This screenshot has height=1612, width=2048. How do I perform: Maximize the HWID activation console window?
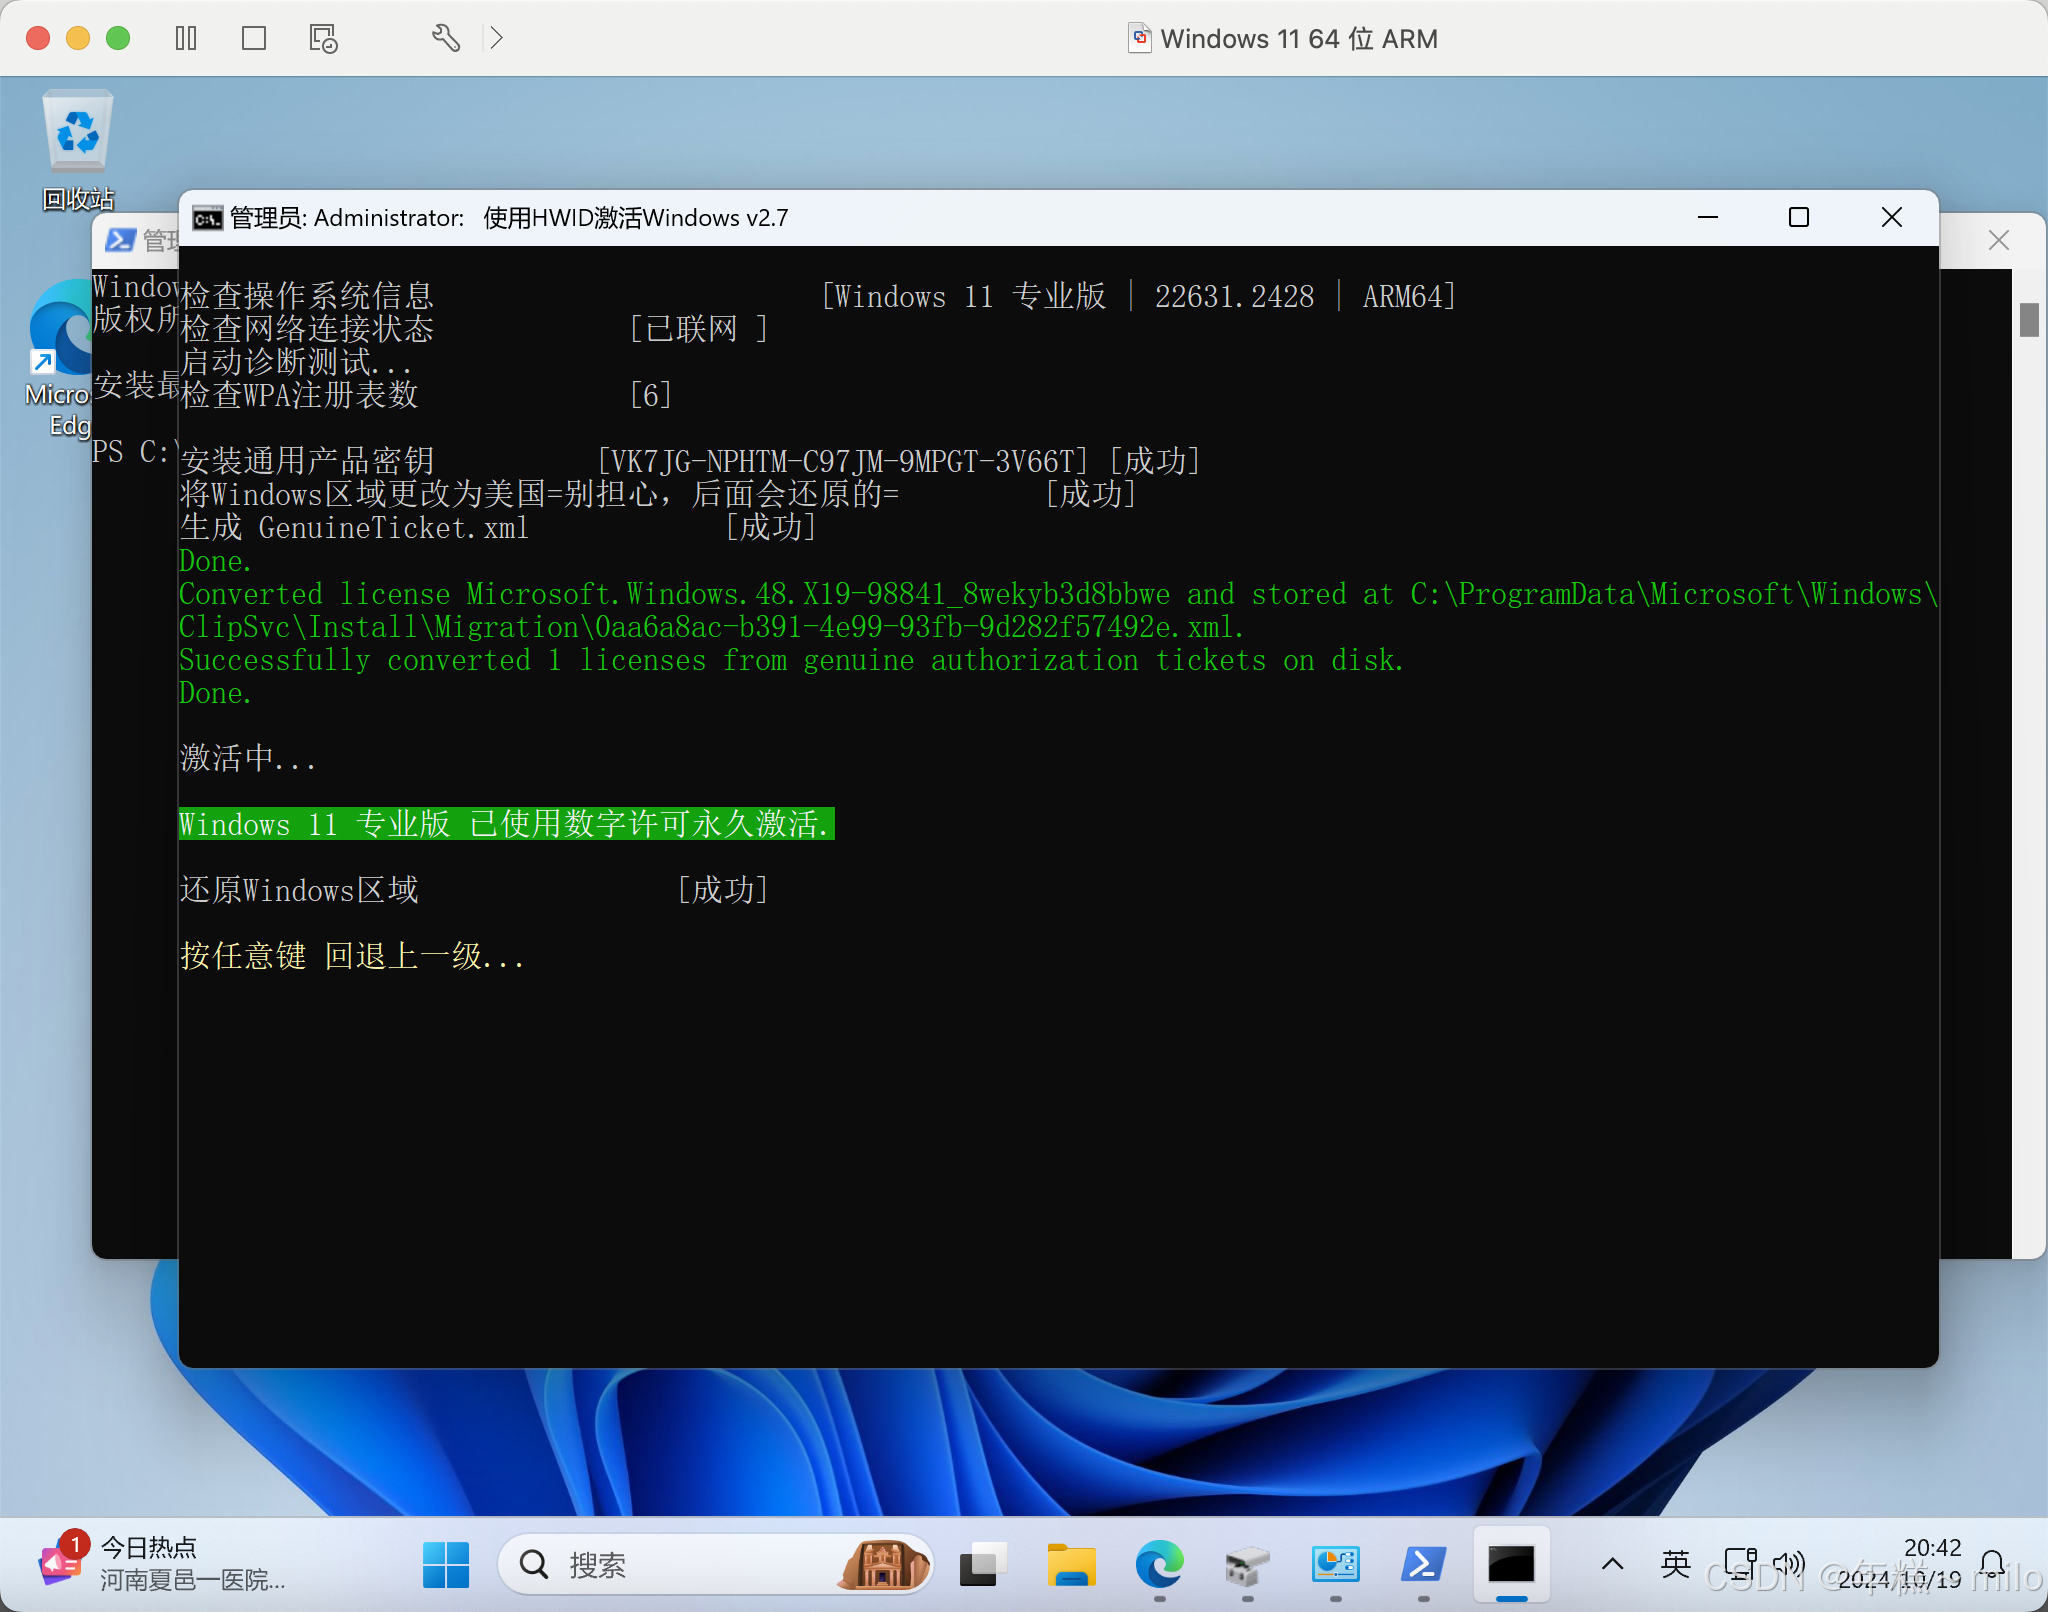1799,217
